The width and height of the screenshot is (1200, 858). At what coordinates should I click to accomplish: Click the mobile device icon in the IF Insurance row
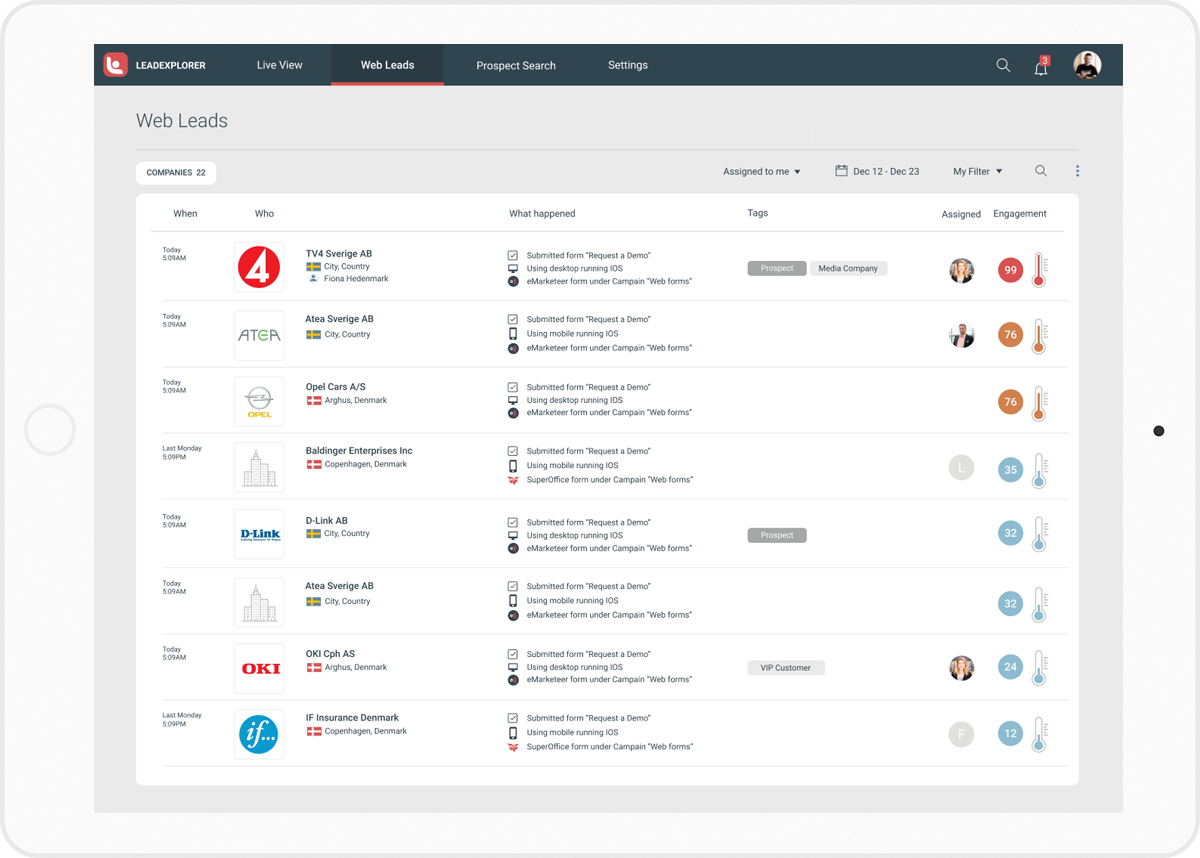pyautogui.click(x=513, y=732)
